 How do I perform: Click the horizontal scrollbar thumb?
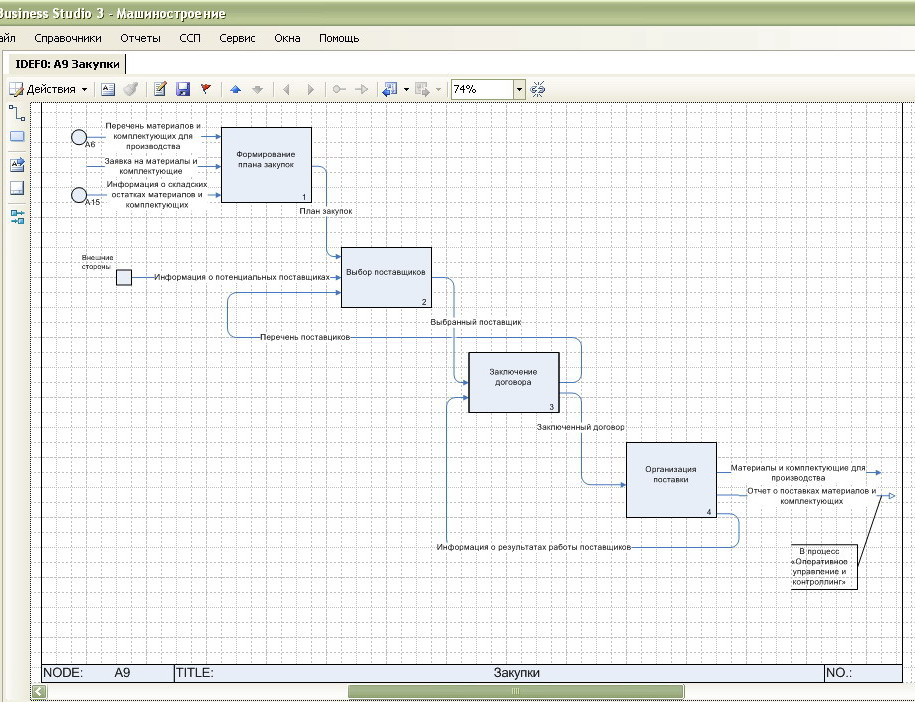[x=515, y=691]
